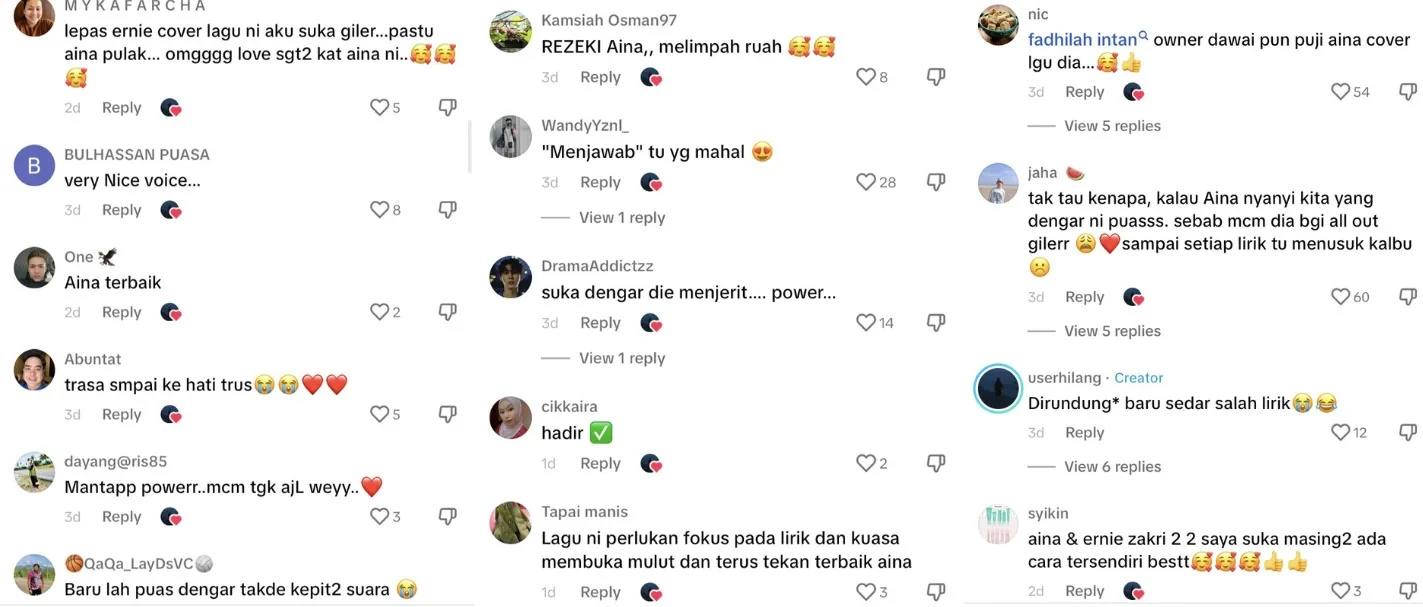Dislike the 'Aina terbaik' comment by One
Viewport: 1423px width, 607px height.
pyautogui.click(x=448, y=312)
